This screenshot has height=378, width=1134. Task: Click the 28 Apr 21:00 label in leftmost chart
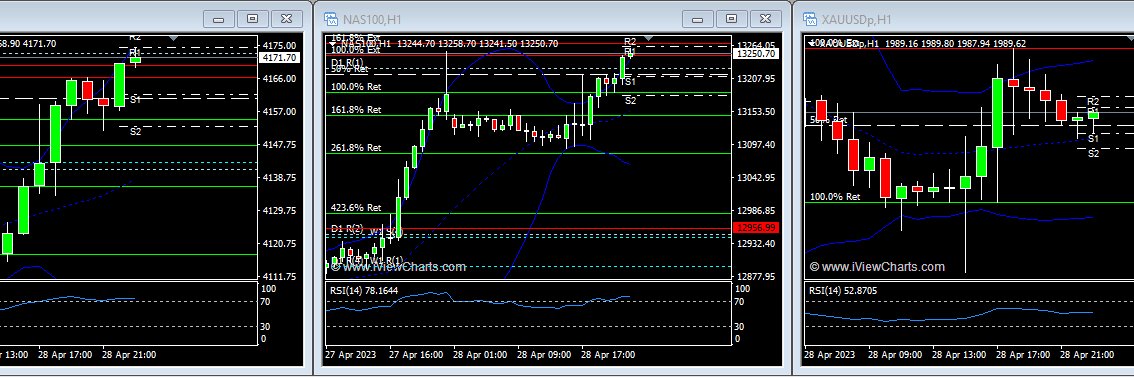[x=129, y=355]
